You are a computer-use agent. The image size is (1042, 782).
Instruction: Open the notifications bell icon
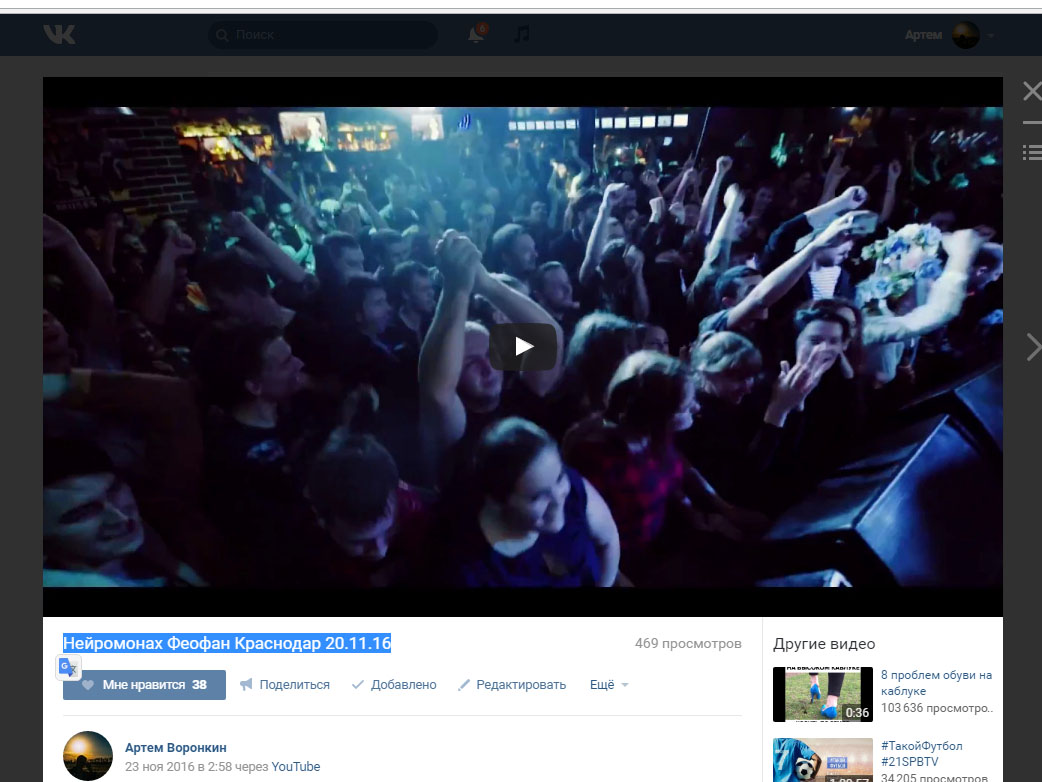(476, 34)
